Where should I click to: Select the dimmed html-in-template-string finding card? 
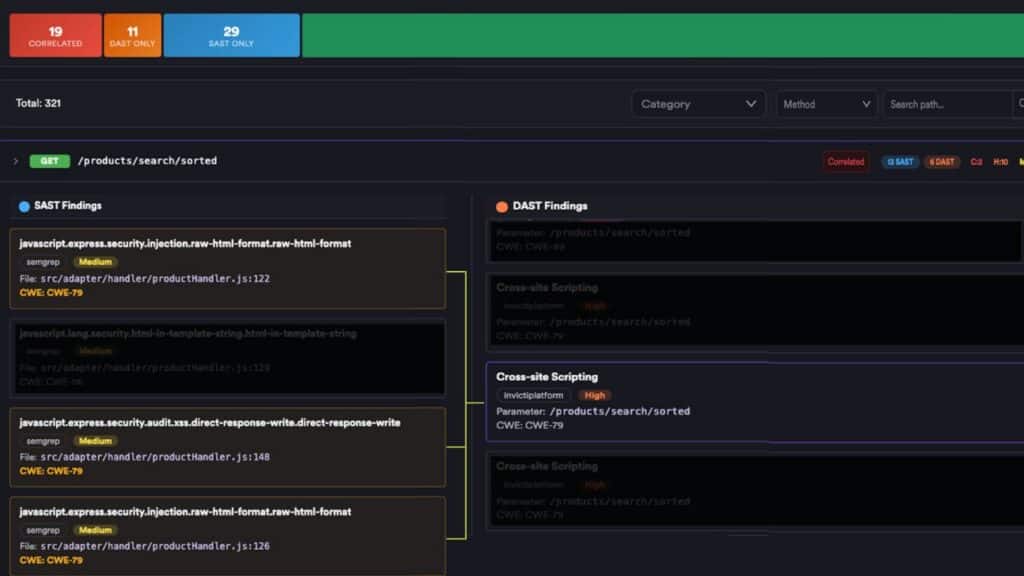pos(227,357)
